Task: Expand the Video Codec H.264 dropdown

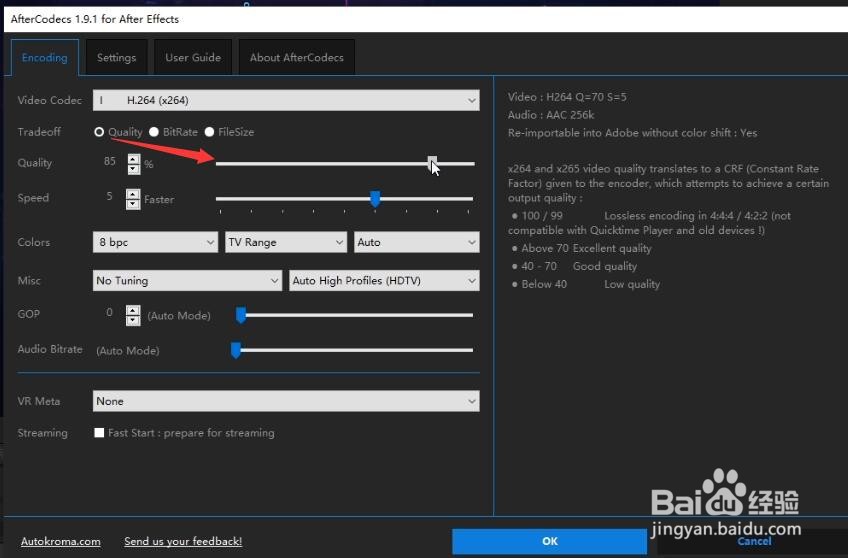Action: (286, 100)
